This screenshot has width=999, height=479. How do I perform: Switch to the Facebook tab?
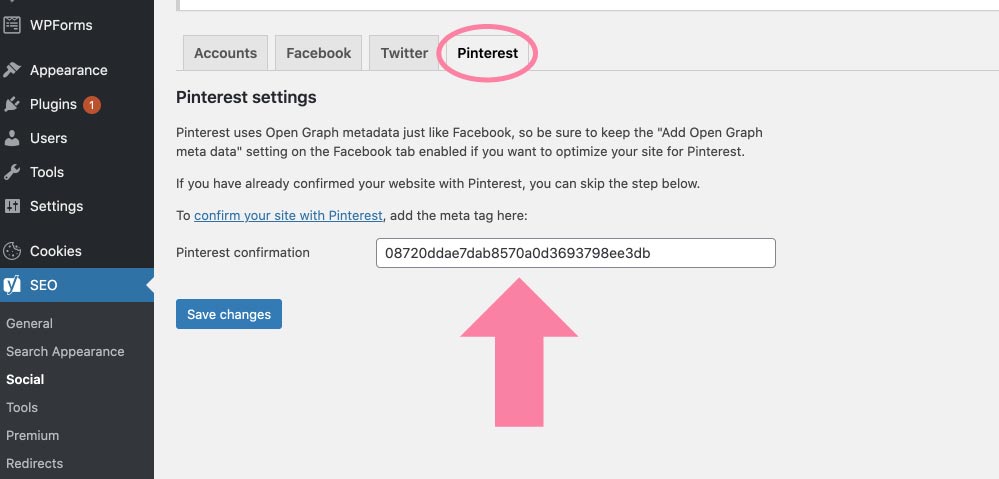click(319, 53)
